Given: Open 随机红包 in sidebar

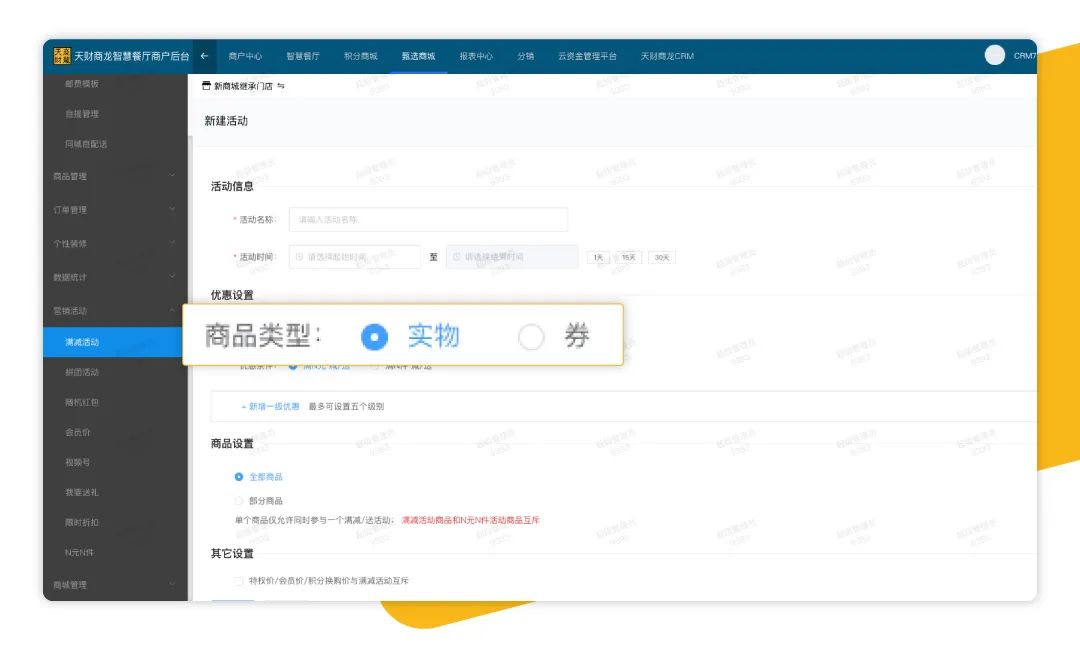Looking at the screenshot, I should (x=82, y=402).
